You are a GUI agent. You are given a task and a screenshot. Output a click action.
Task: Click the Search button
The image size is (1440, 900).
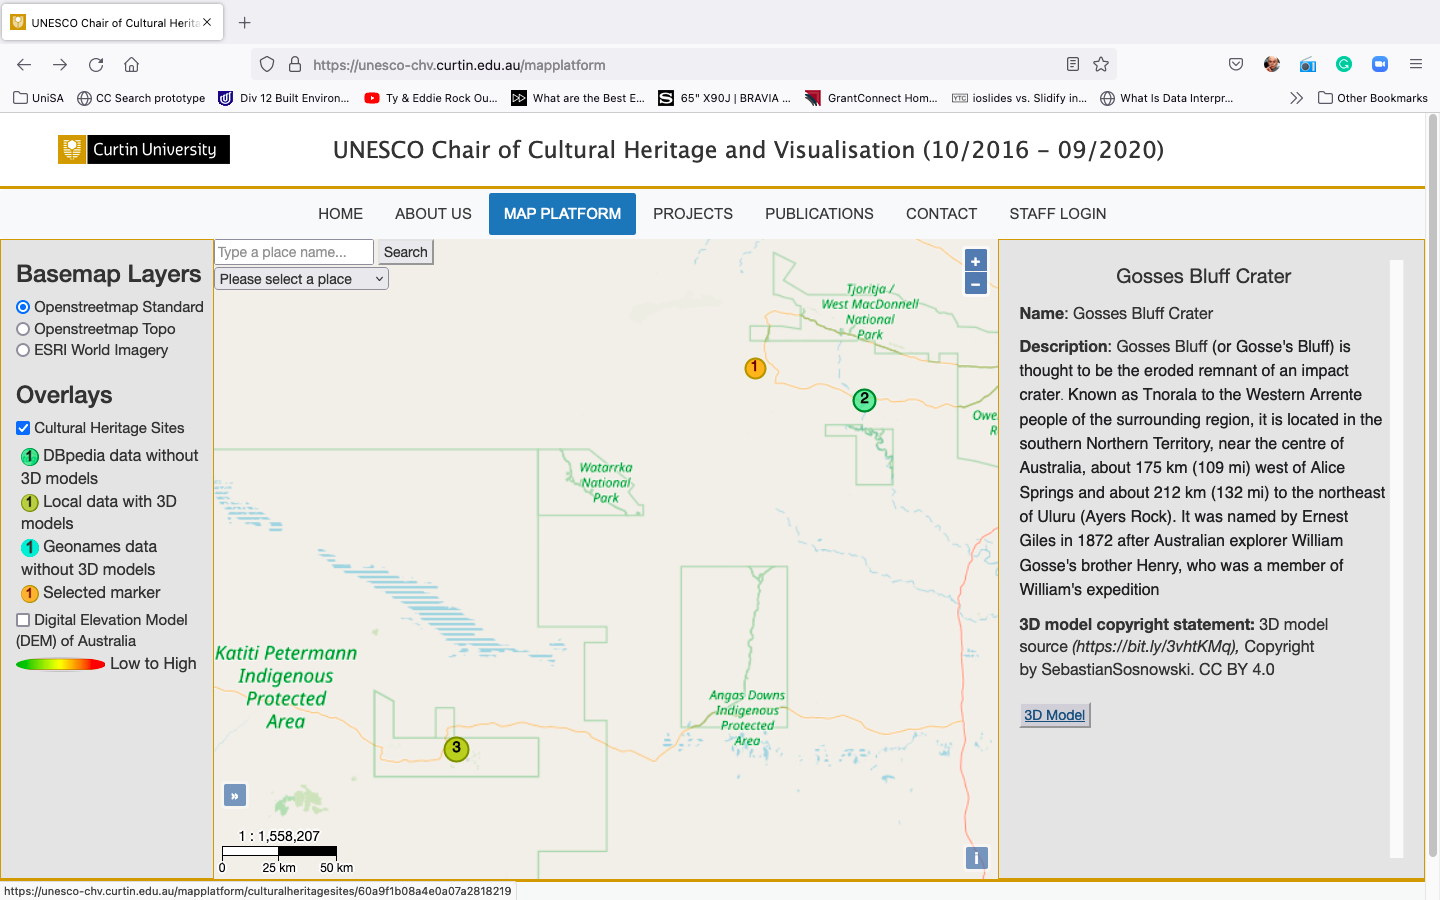pyautogui.click(x=405, y=252)
